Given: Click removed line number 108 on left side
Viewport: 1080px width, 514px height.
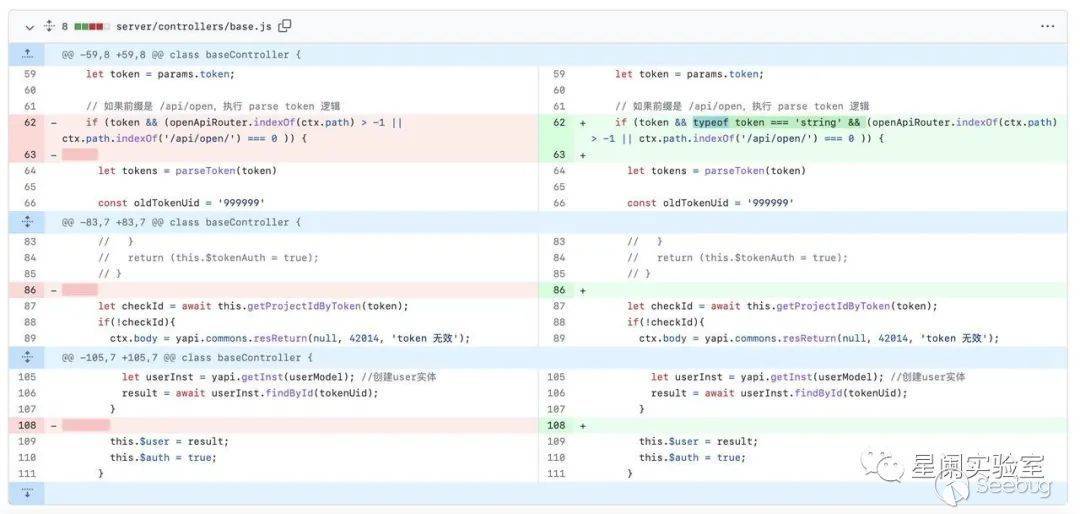Looking at the screenshot, I should (29, 425).
